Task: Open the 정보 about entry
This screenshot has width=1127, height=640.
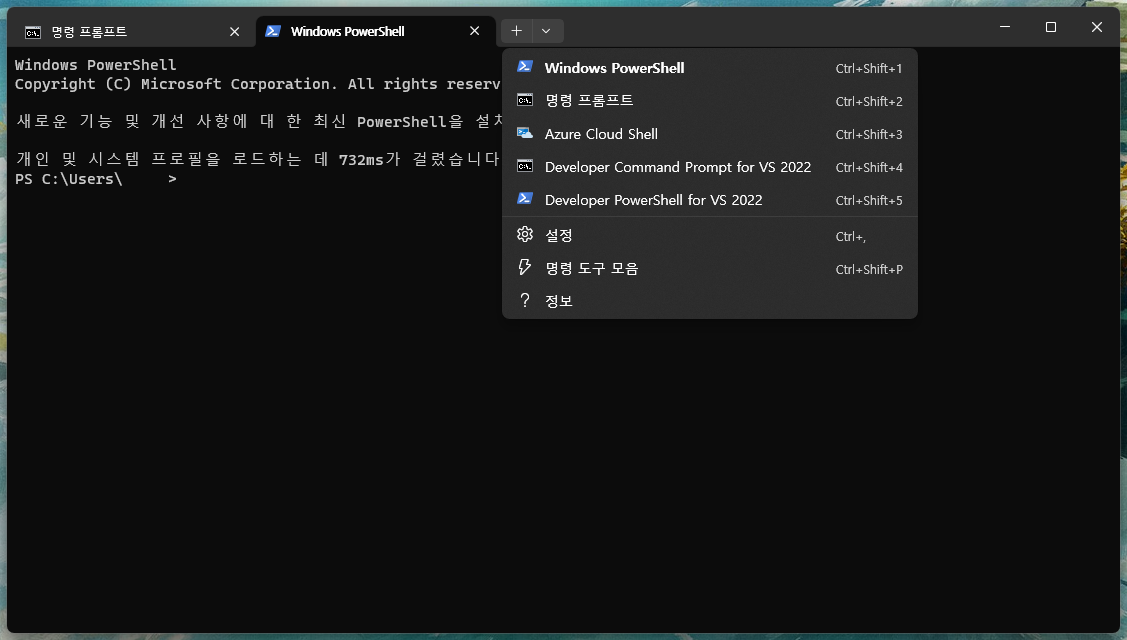Action: pyautogui.click(x=709, y=301)
